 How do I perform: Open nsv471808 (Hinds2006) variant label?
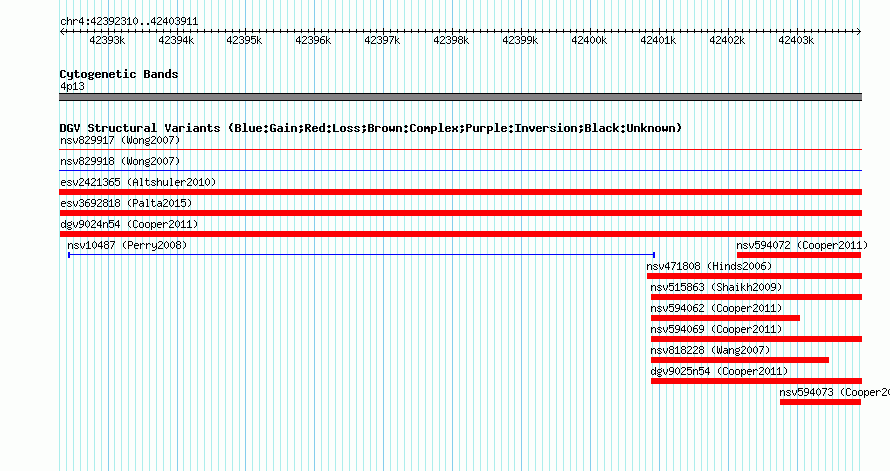709,266
